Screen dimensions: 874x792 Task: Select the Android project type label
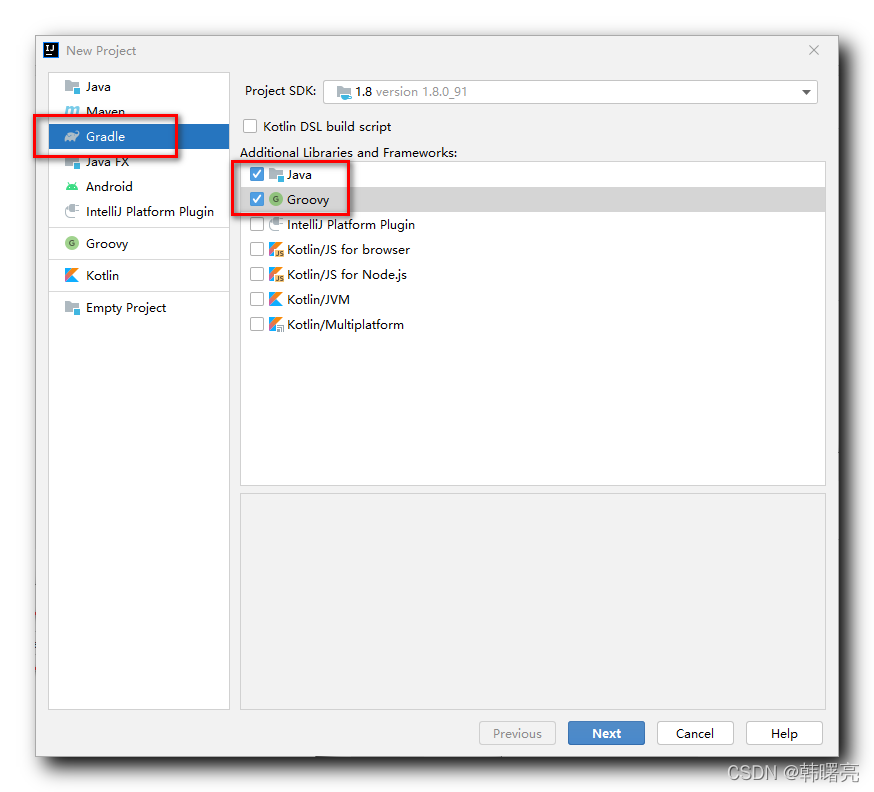point(109,187)
